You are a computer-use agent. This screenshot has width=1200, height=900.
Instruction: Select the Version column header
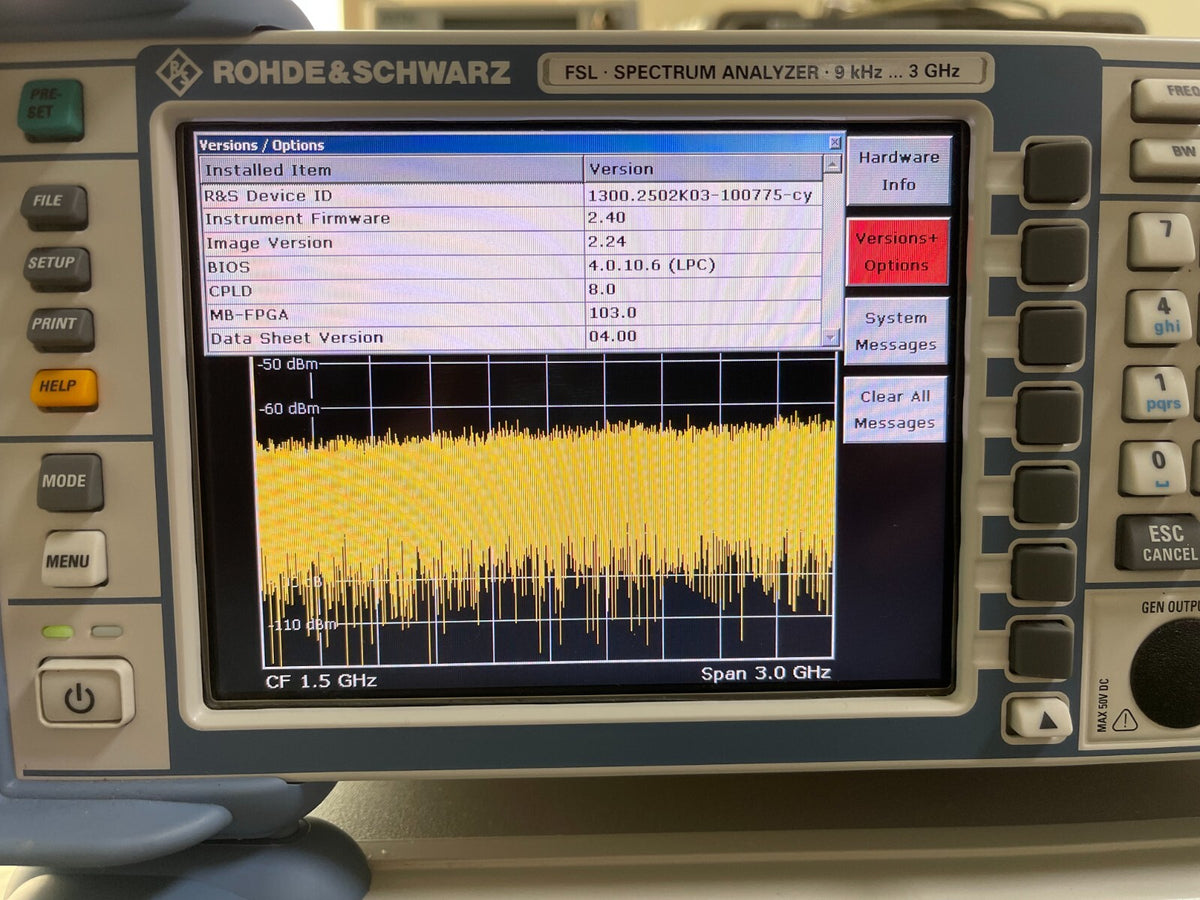(x=703, y=169)
